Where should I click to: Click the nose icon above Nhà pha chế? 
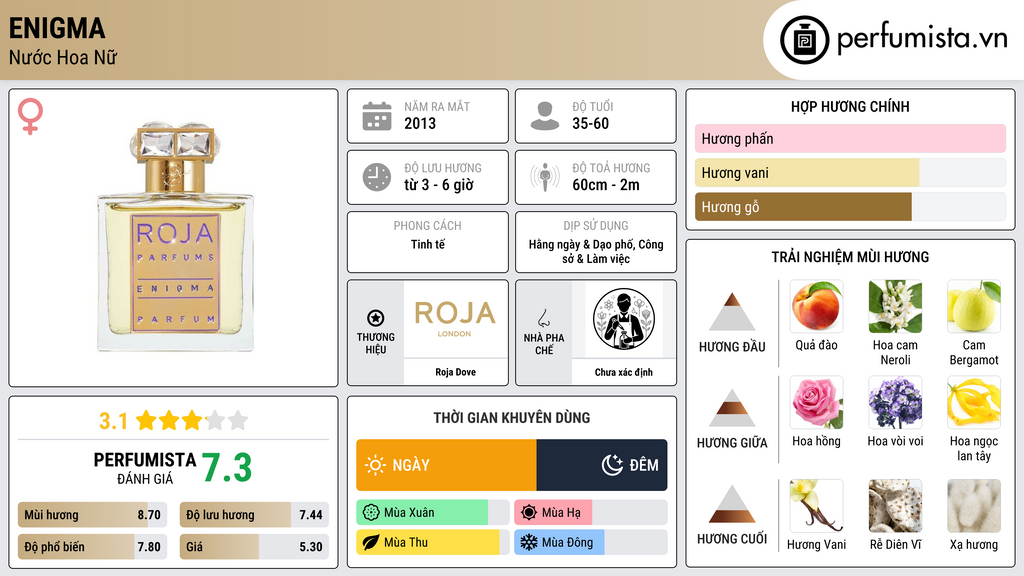tap(543, 318)
